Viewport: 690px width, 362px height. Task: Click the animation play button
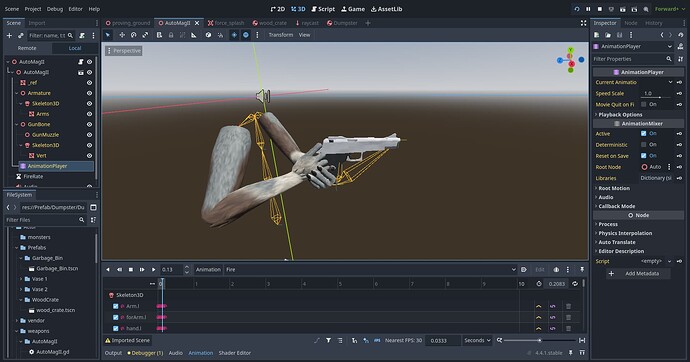[154, 270]
